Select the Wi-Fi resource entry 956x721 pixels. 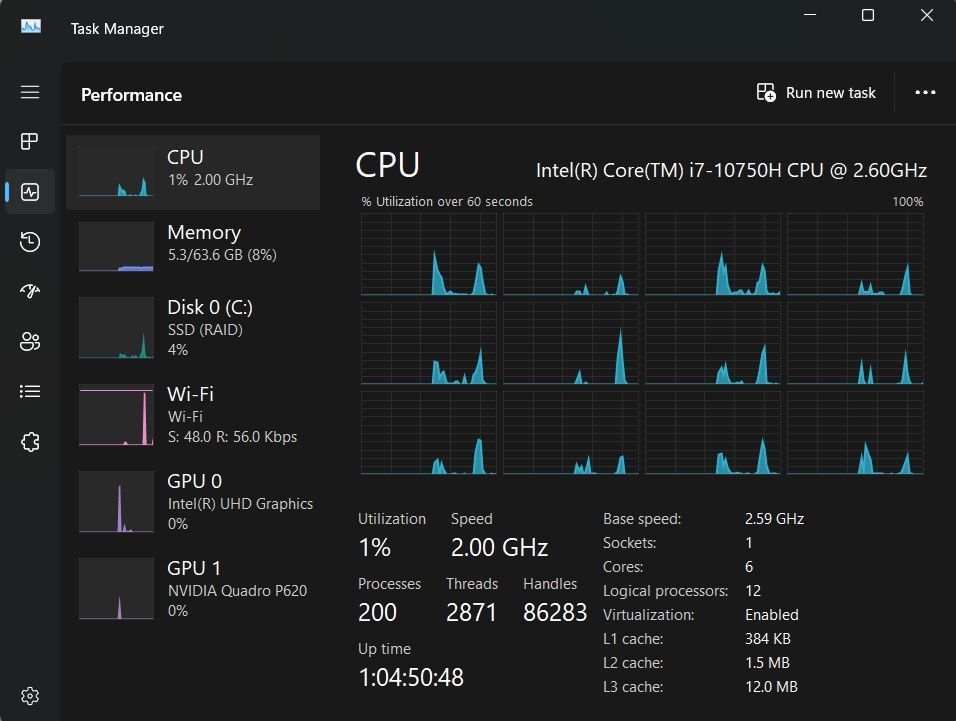193,416
